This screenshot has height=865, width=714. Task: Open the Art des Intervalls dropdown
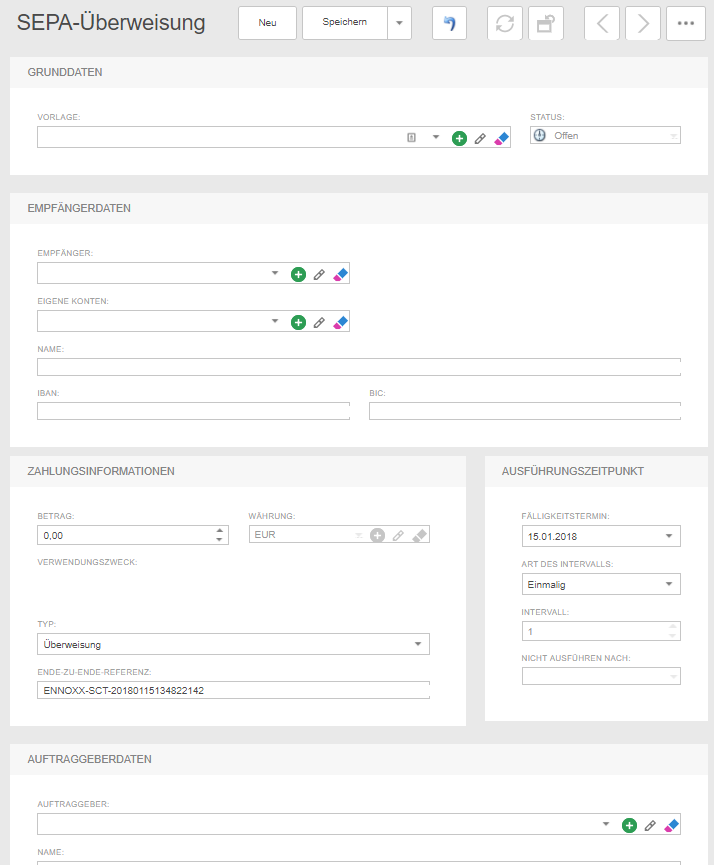coord(669,584)
